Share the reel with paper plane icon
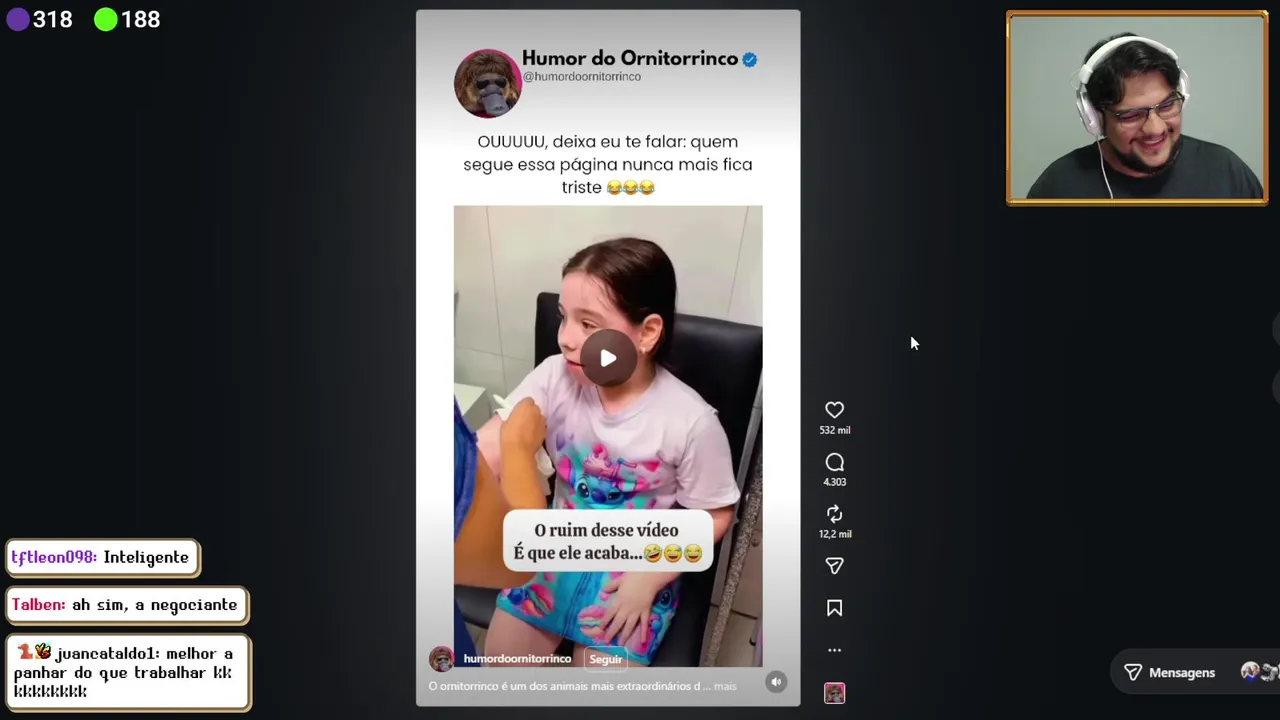The width and height of the screenshot is (1280, 720). pyautogui.click(x=834, y=566)
